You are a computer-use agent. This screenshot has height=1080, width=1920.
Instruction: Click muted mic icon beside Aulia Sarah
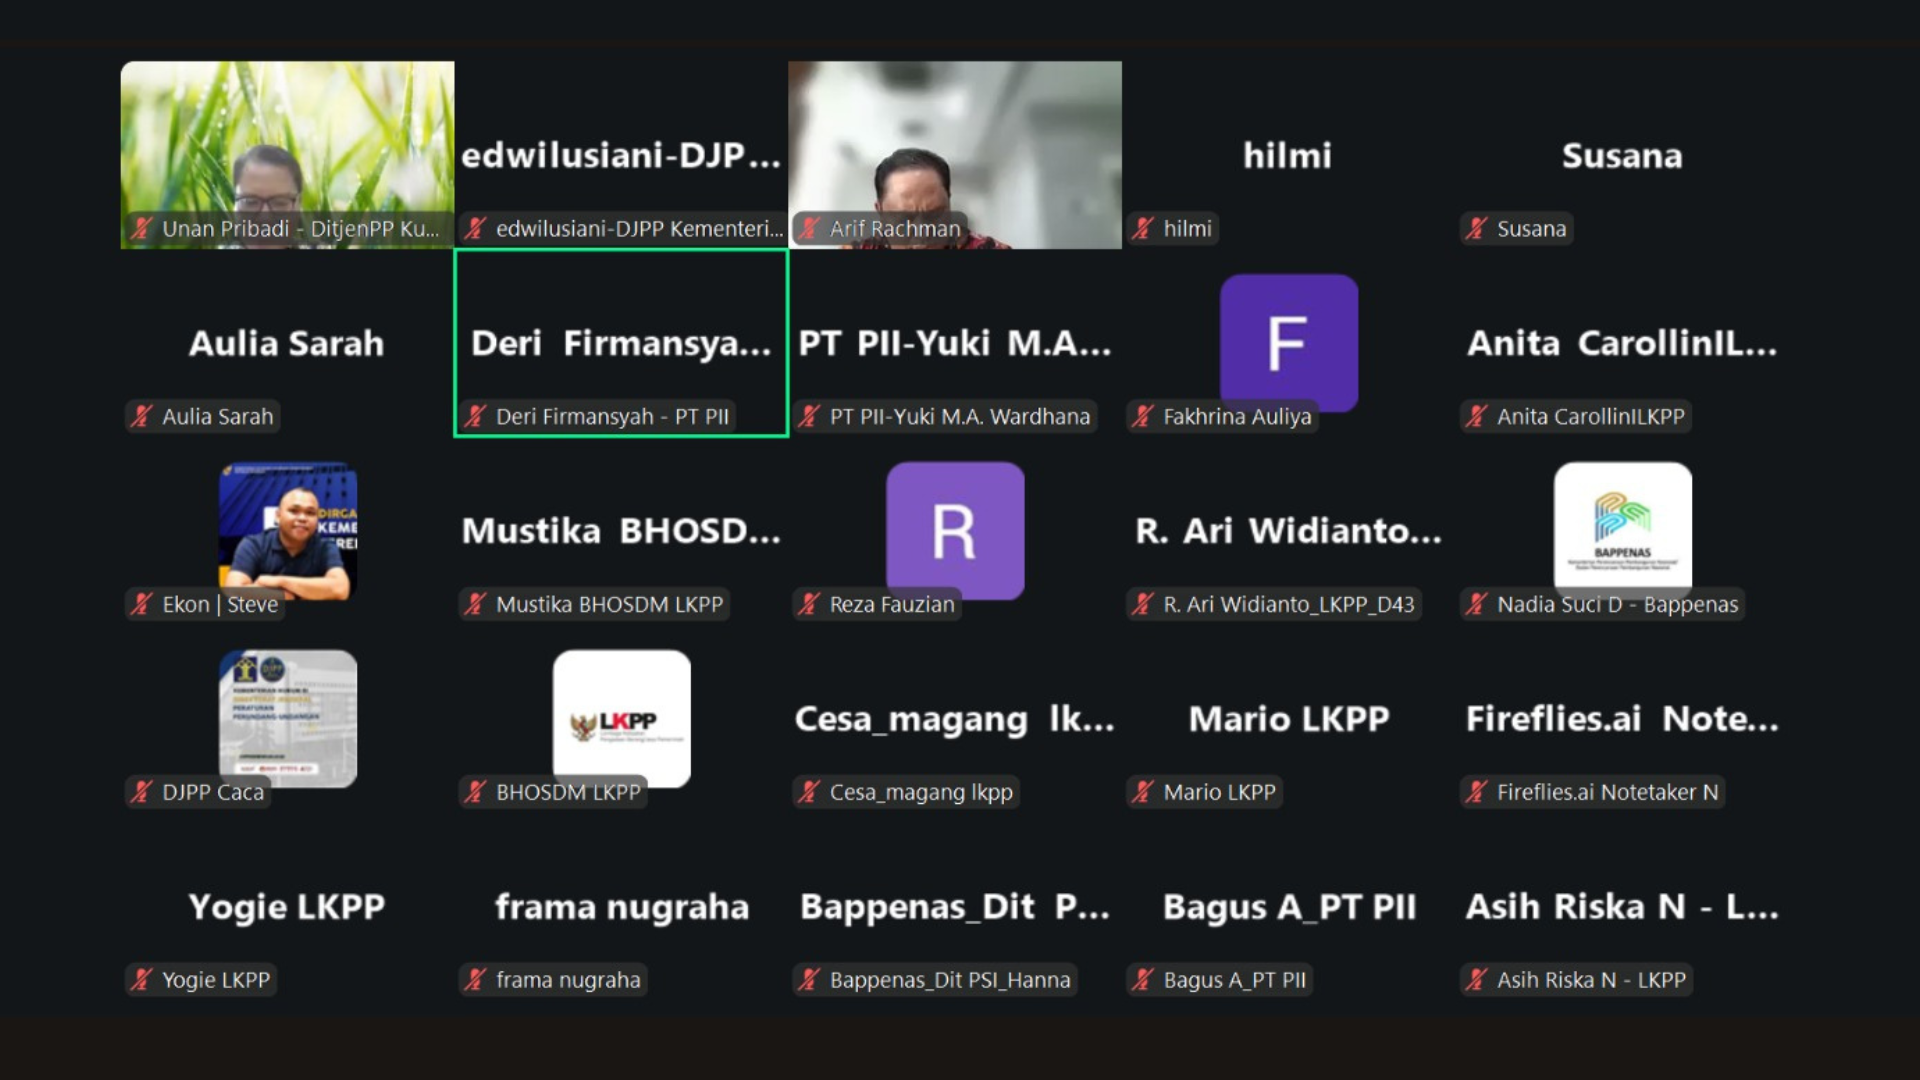click(142, 416)
